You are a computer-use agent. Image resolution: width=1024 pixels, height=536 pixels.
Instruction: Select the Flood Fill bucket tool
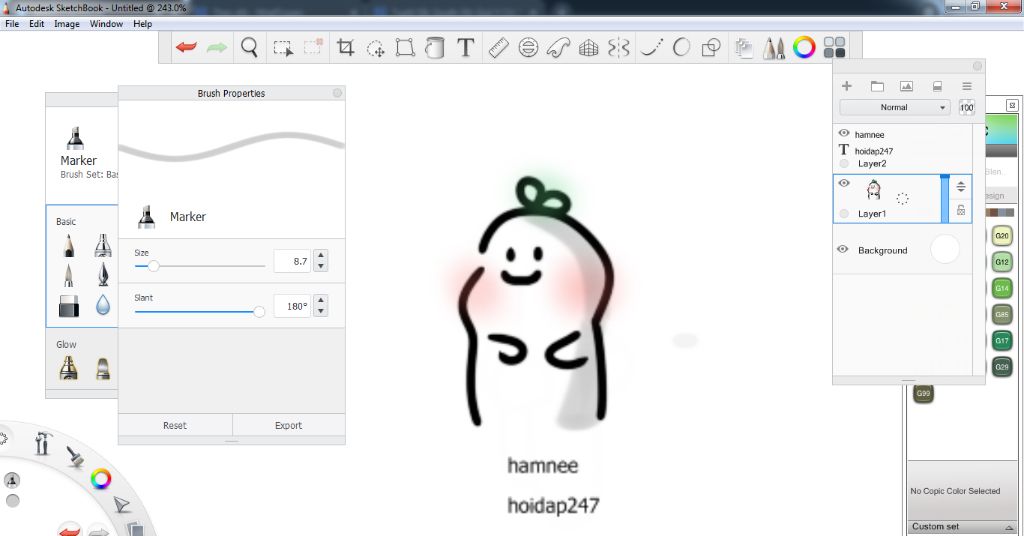coord(434,48)
